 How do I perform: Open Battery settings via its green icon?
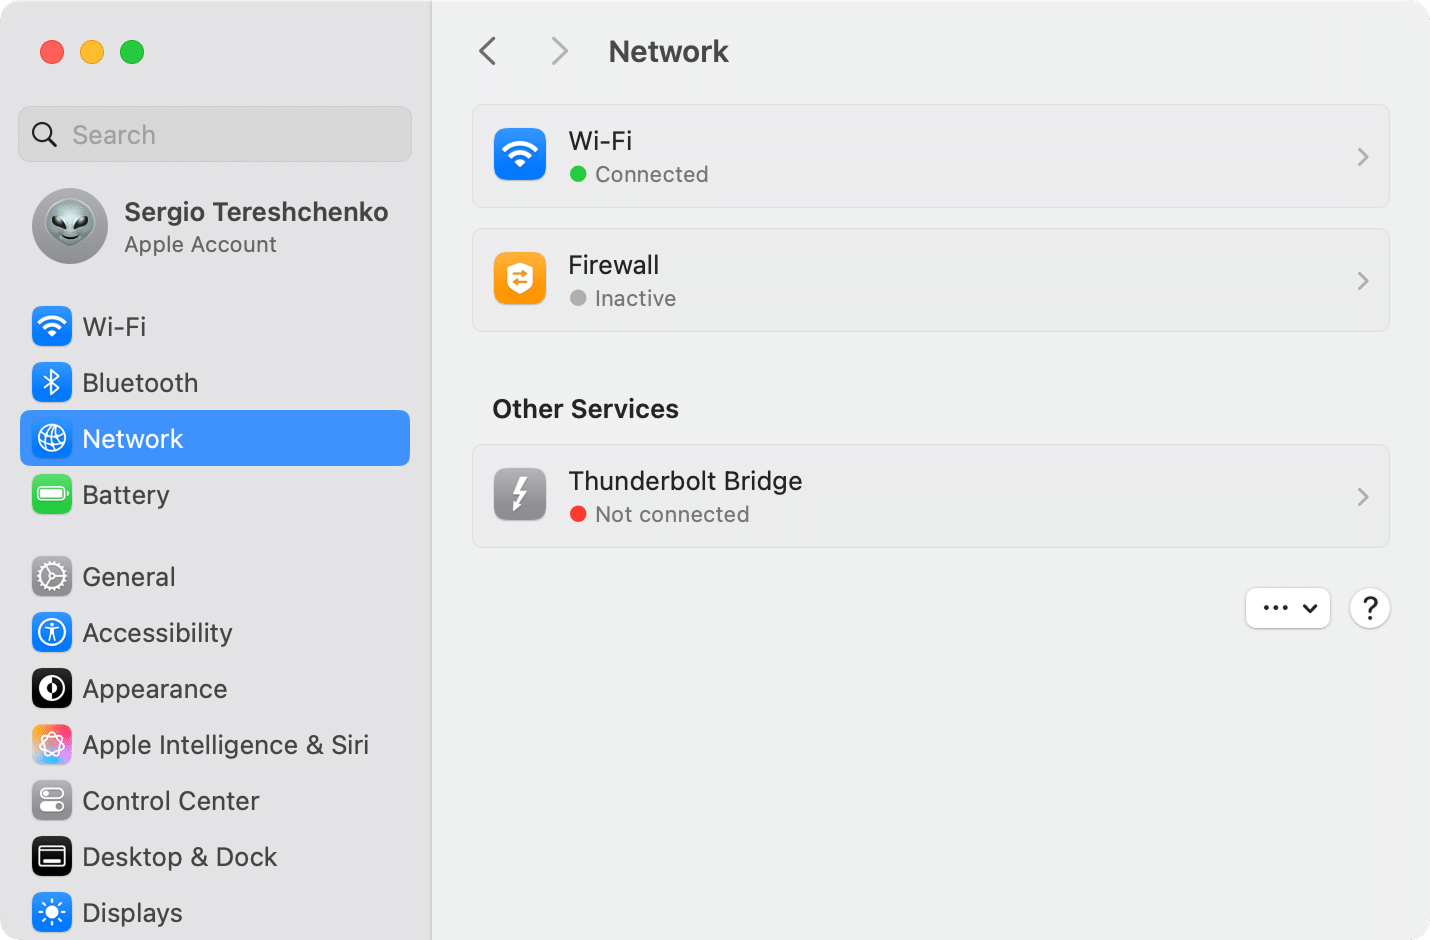click(x=51, y=494)
